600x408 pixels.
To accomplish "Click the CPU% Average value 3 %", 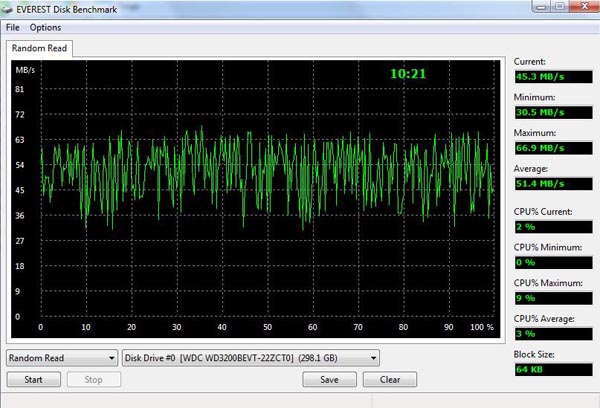I will point(554,334).
